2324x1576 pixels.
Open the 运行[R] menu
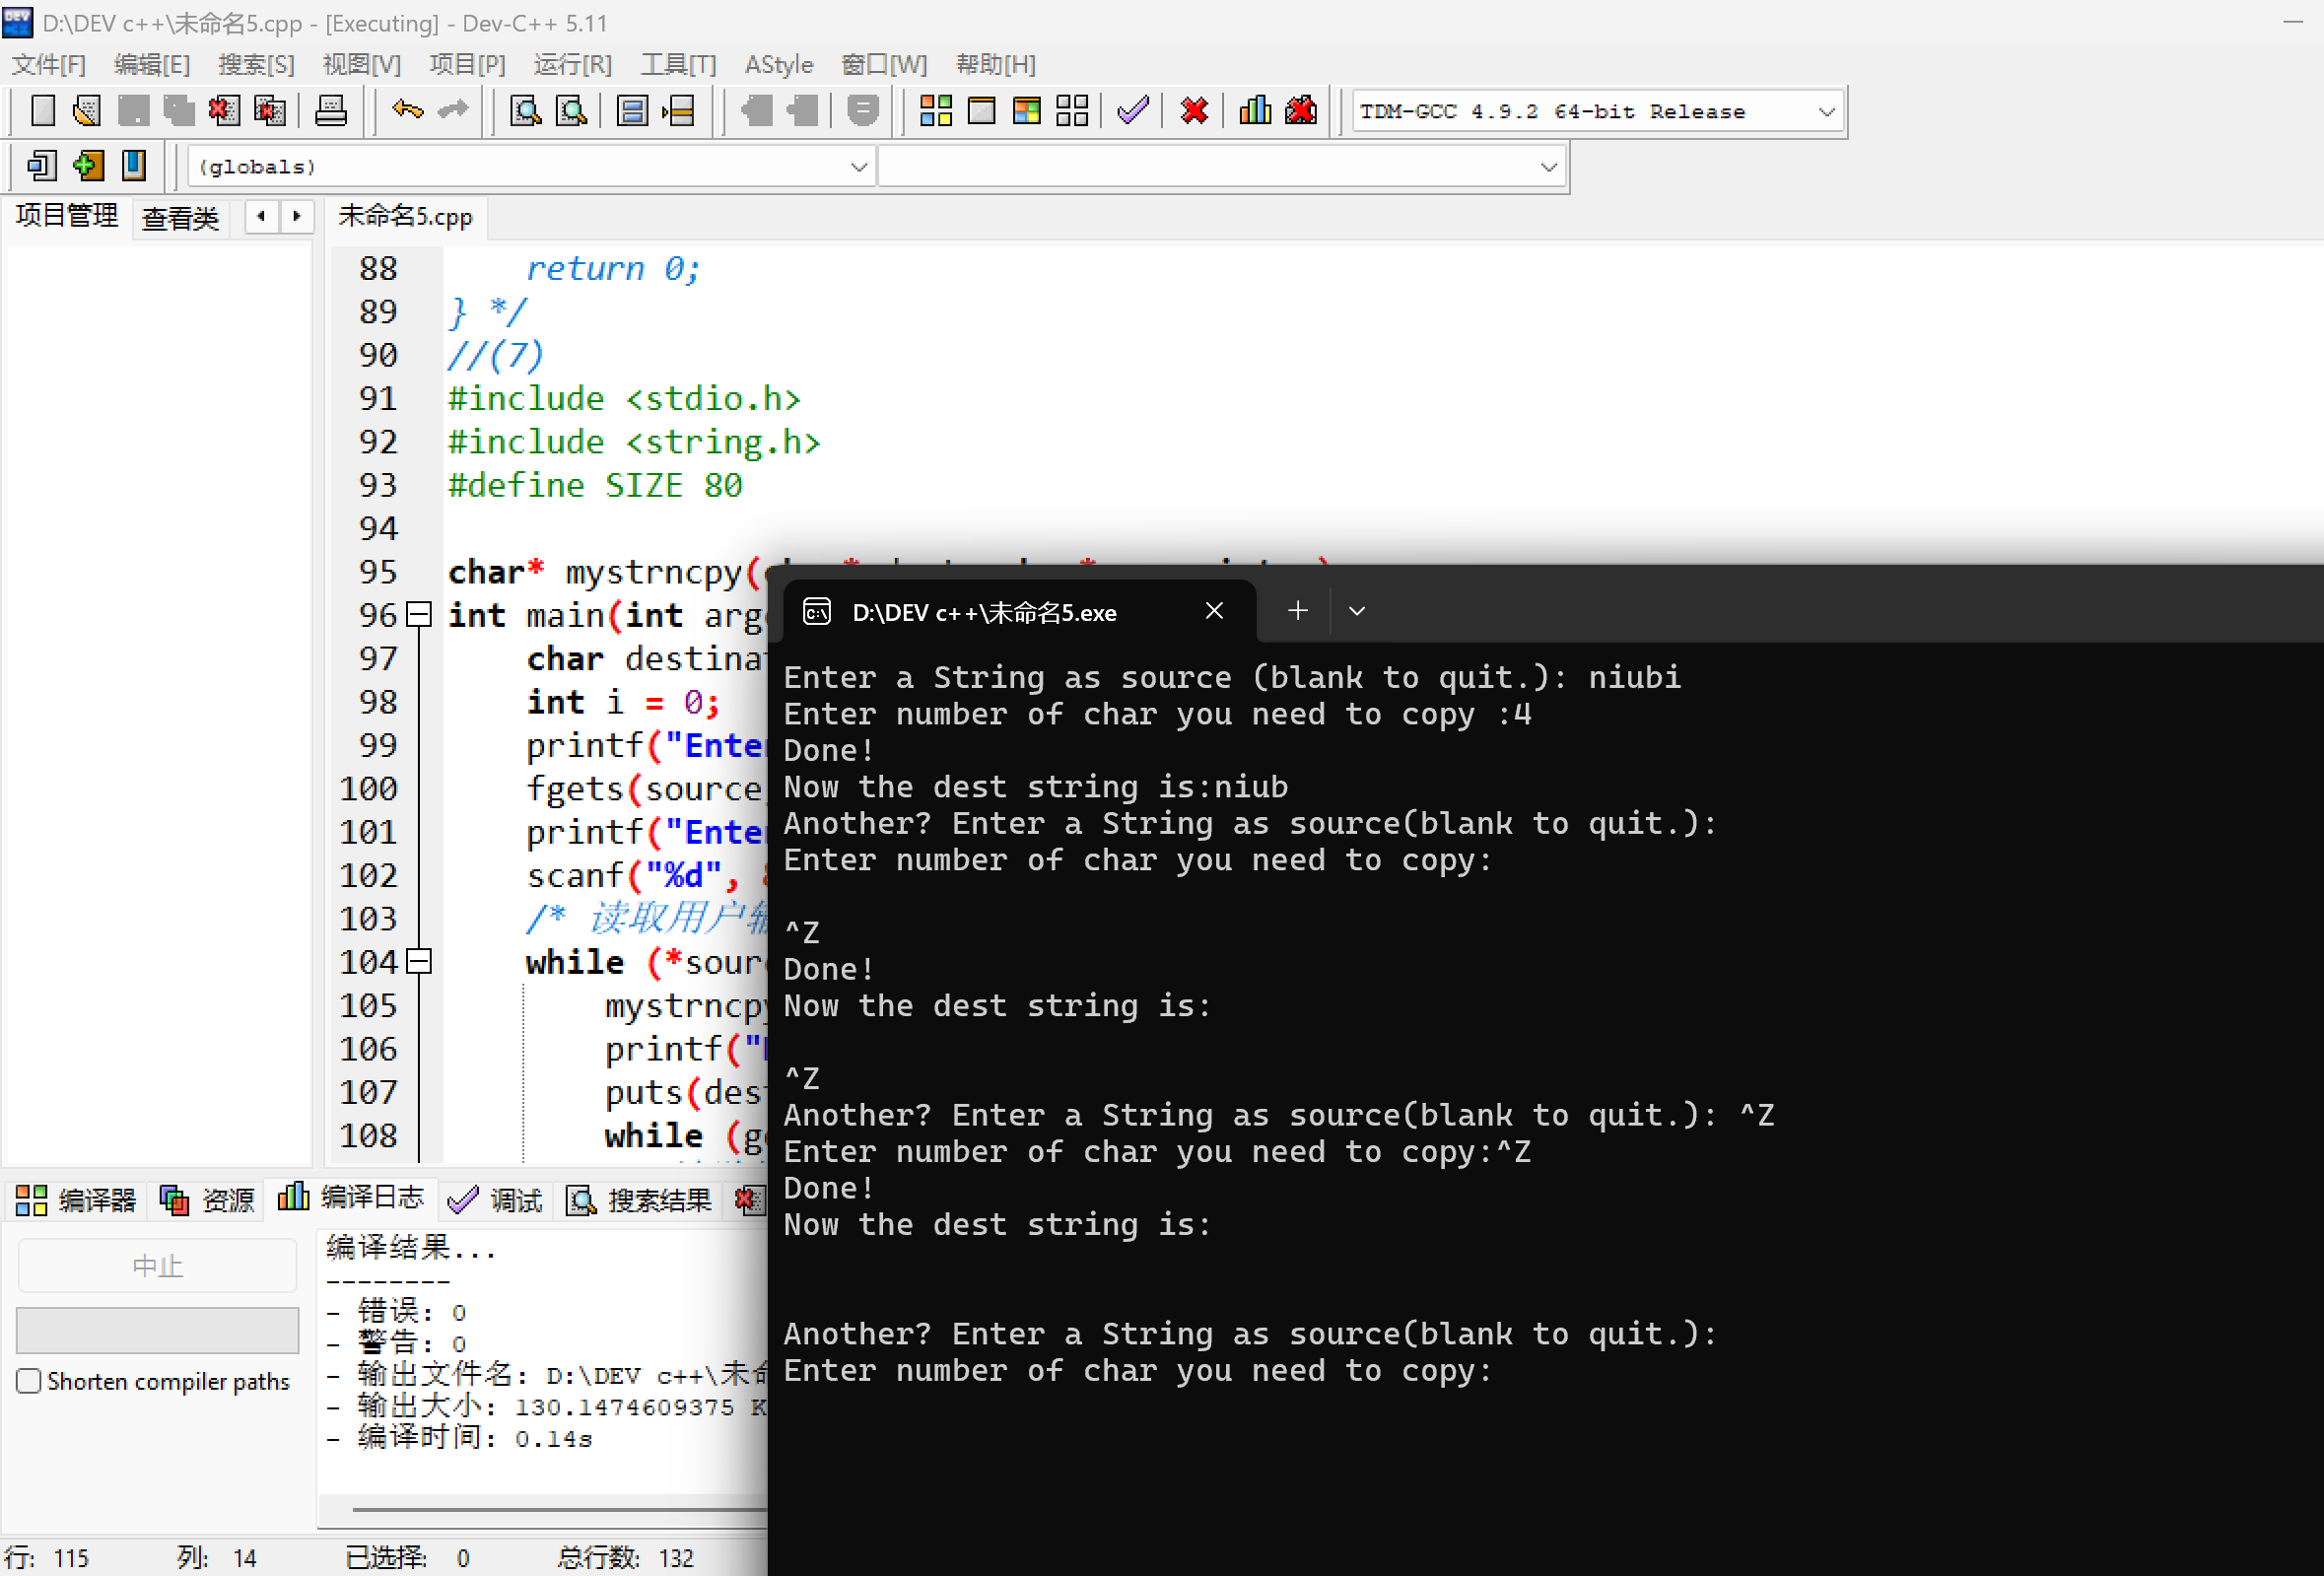[x=572, y=65]
